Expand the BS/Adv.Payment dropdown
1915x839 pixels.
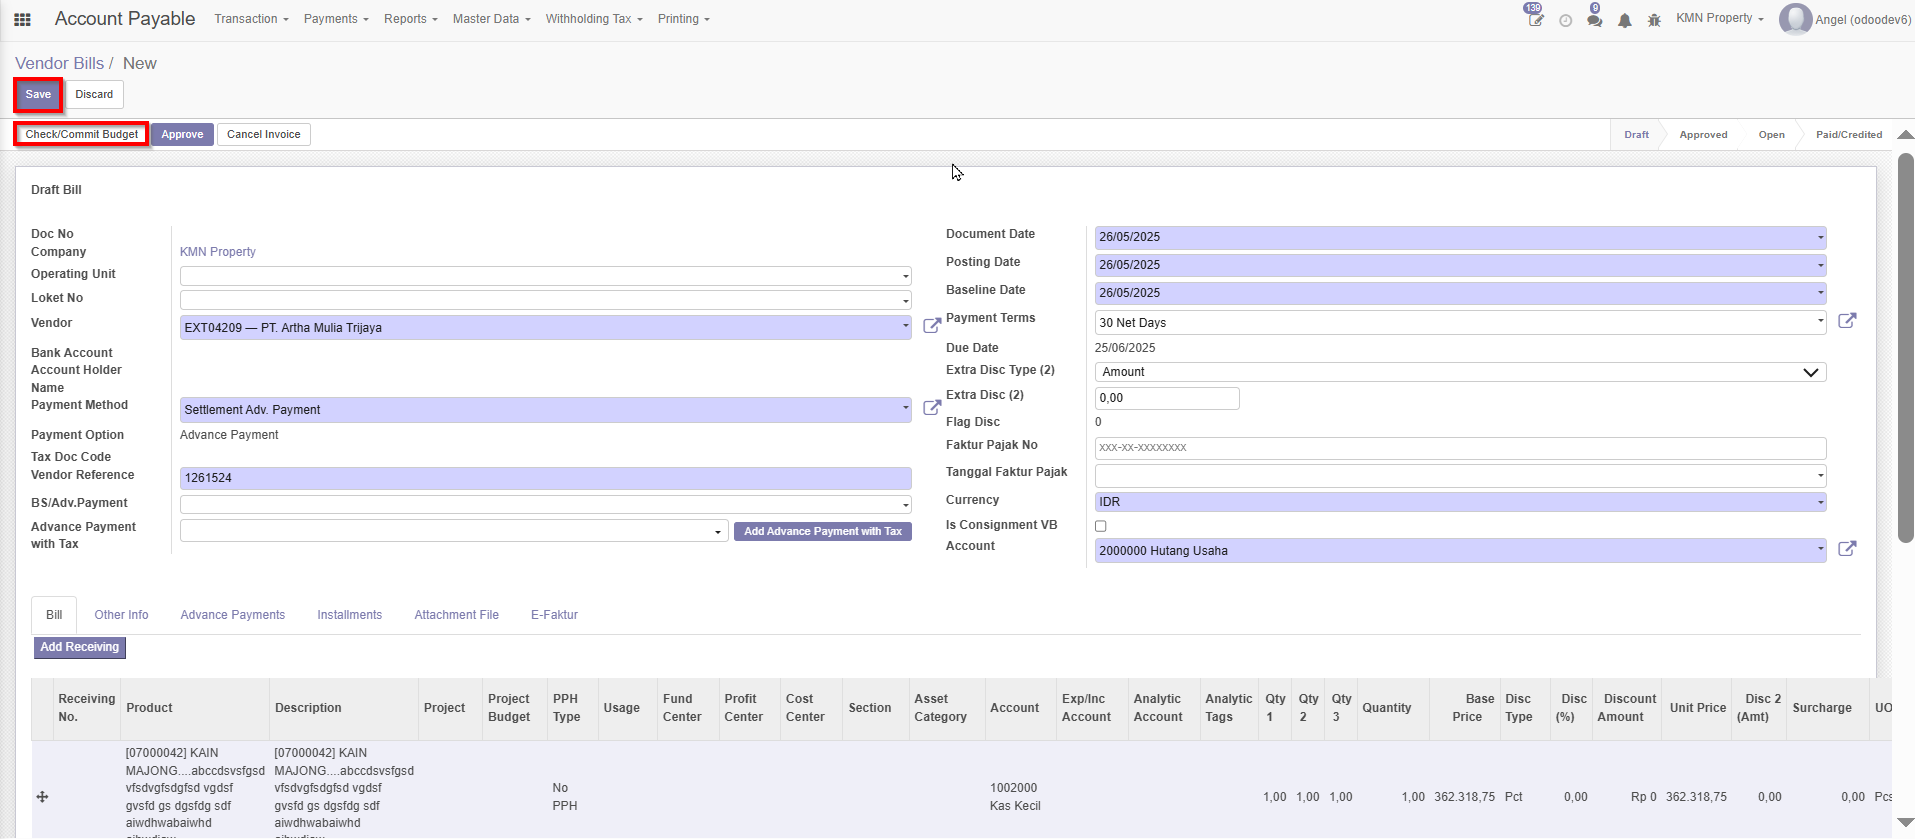[x=546, y=505]
